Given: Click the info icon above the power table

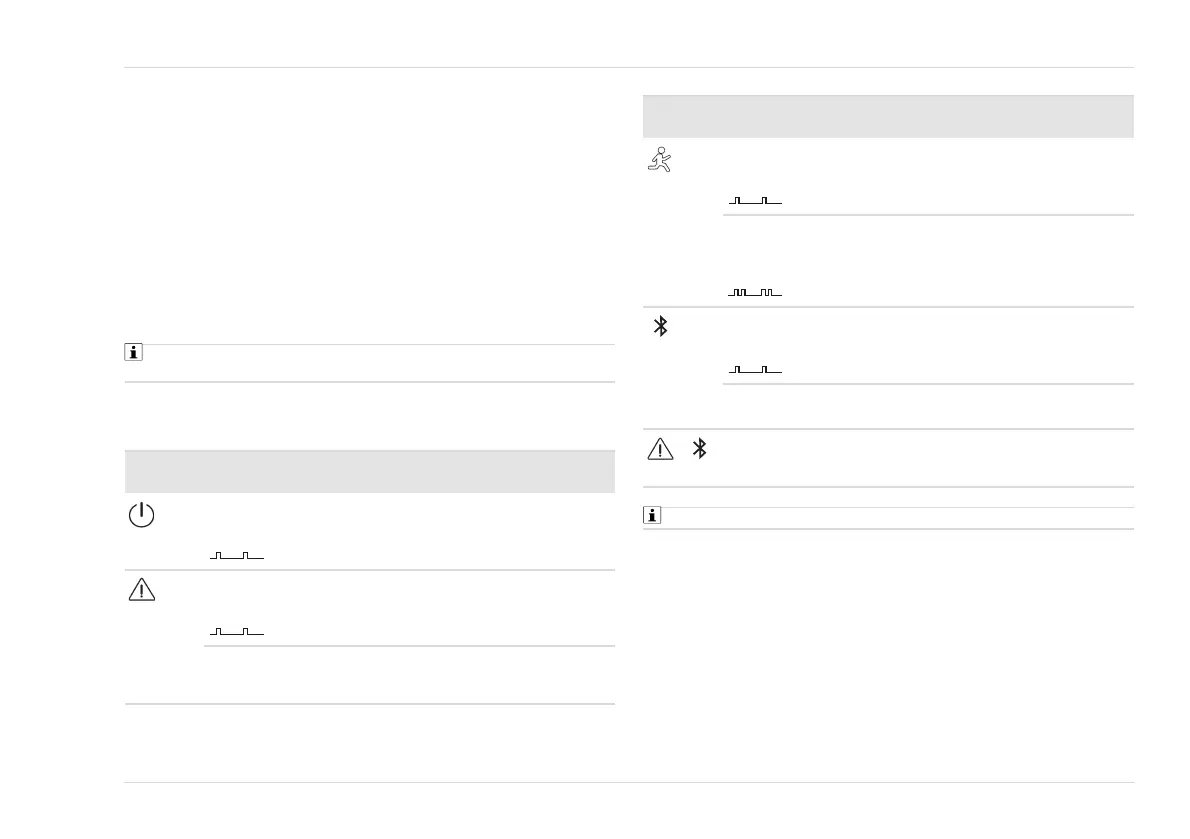Looking at the screenshot, I should (133, 353).
